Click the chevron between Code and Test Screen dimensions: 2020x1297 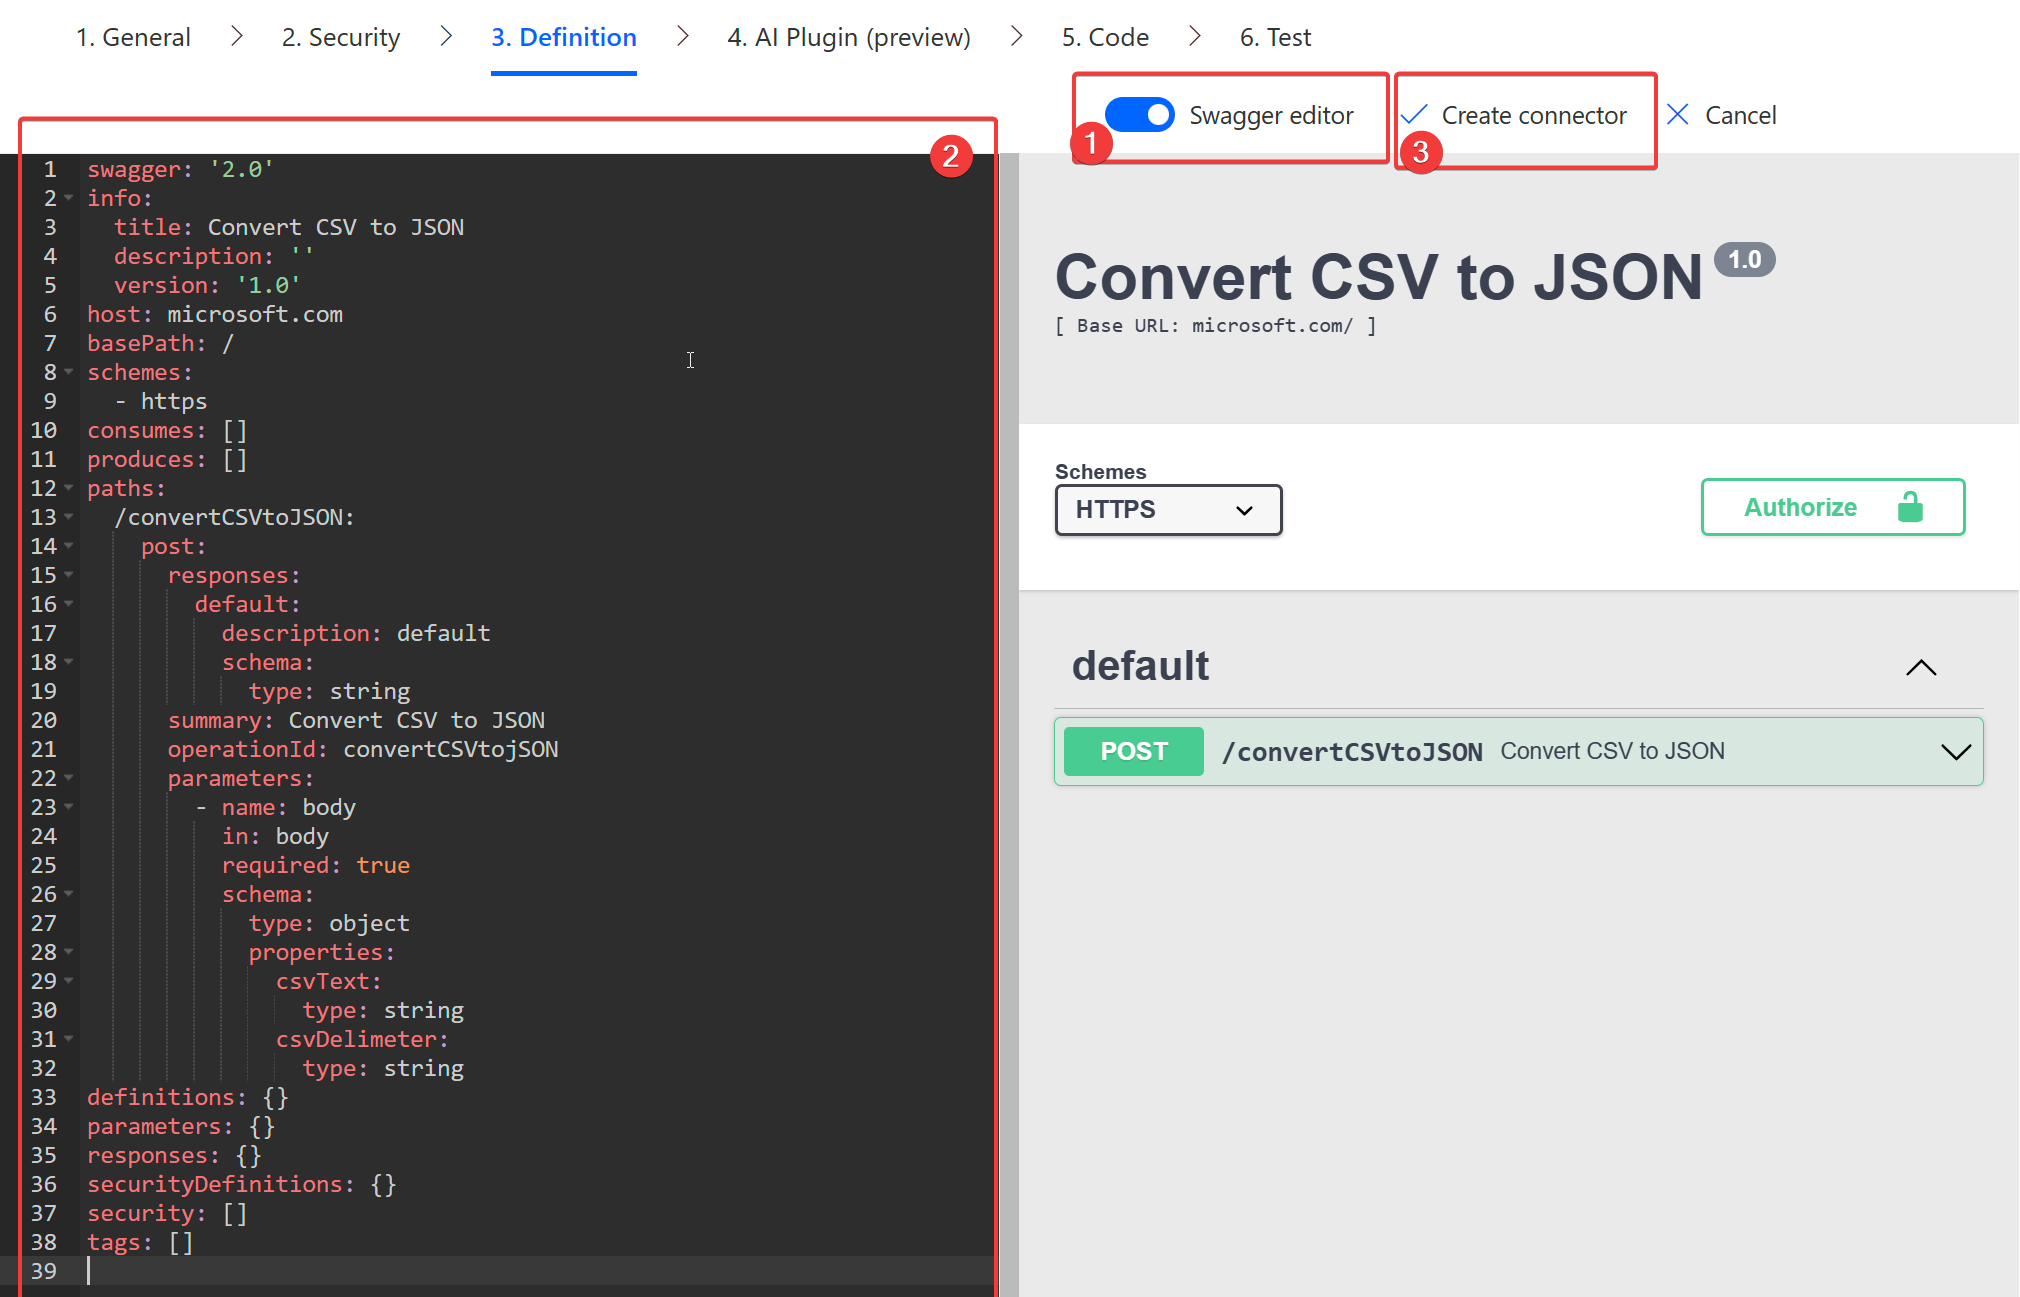[1195, 36]
